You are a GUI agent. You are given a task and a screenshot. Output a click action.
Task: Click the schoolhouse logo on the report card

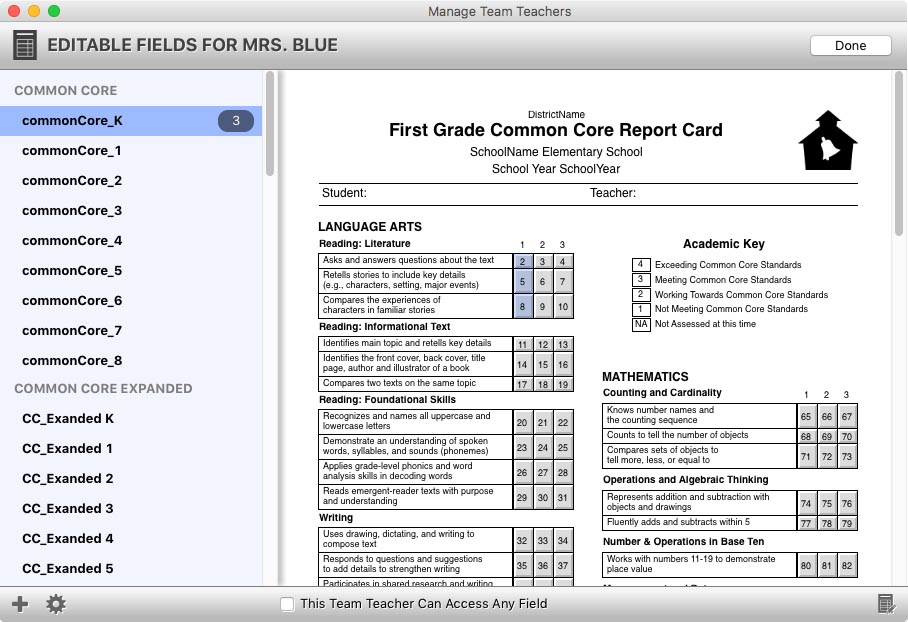tap(828, 141)
